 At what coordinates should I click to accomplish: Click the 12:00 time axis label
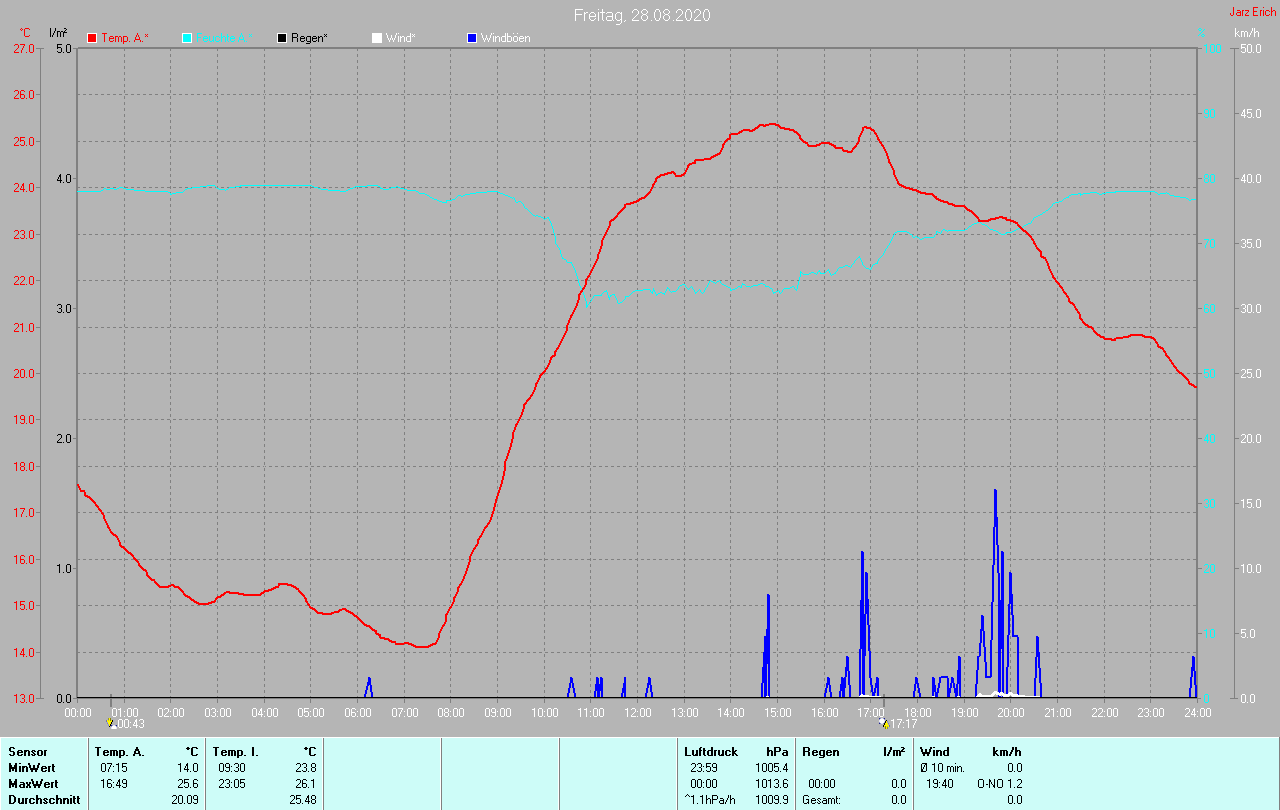point(637,713)
